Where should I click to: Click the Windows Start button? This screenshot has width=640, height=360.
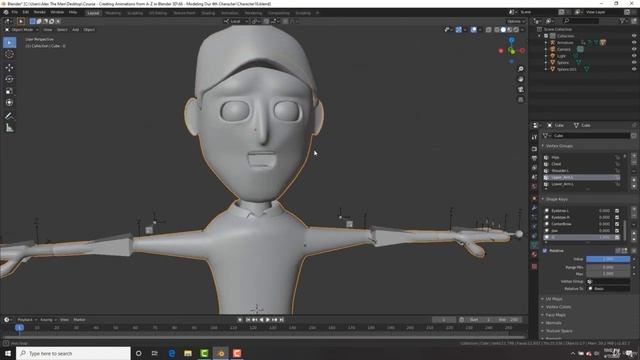(x=8, y=353)
